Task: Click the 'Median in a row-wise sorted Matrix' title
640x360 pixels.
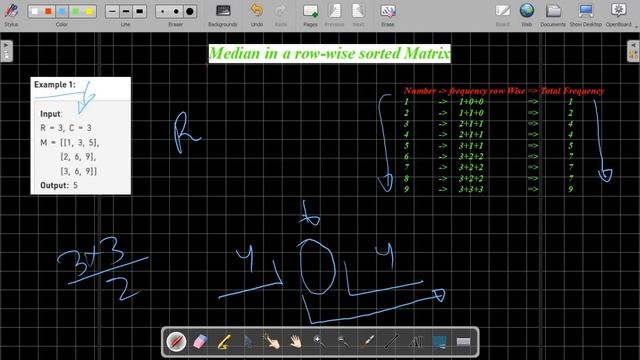Action: tap(330, 53)
